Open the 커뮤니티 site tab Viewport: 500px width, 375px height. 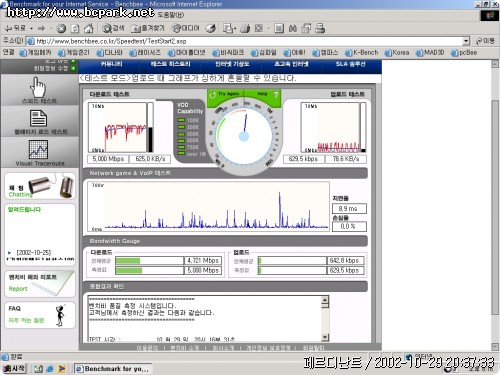click(x=111, y=64)
